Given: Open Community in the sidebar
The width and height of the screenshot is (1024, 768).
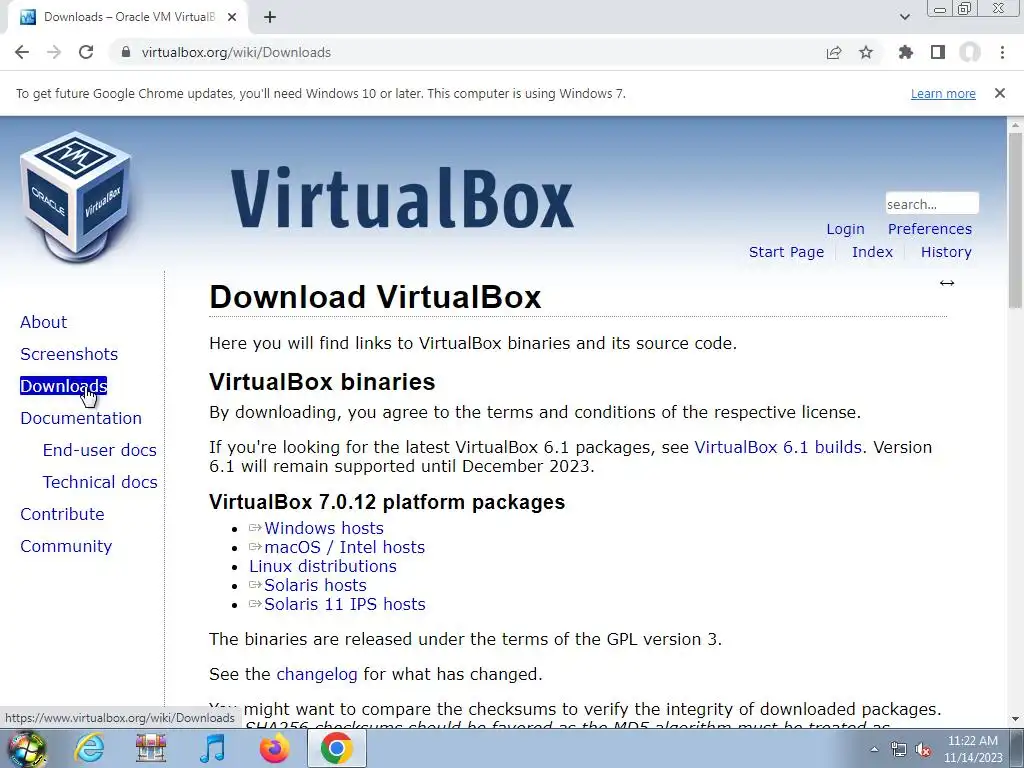Looking at the screenshot, I should (x=66, y=546).
